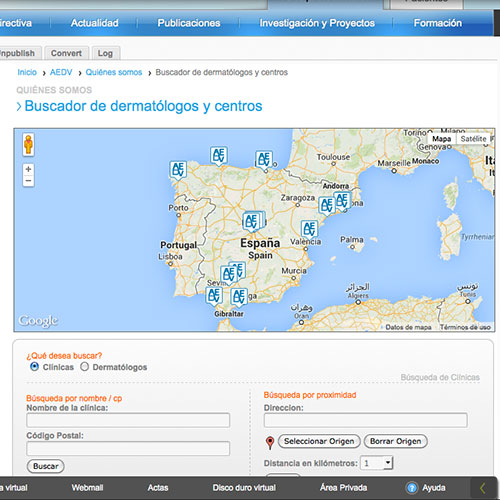Click AEDV marker on northern Asturias coast
This screenshot has width=500, height=500.
point(219,155)
